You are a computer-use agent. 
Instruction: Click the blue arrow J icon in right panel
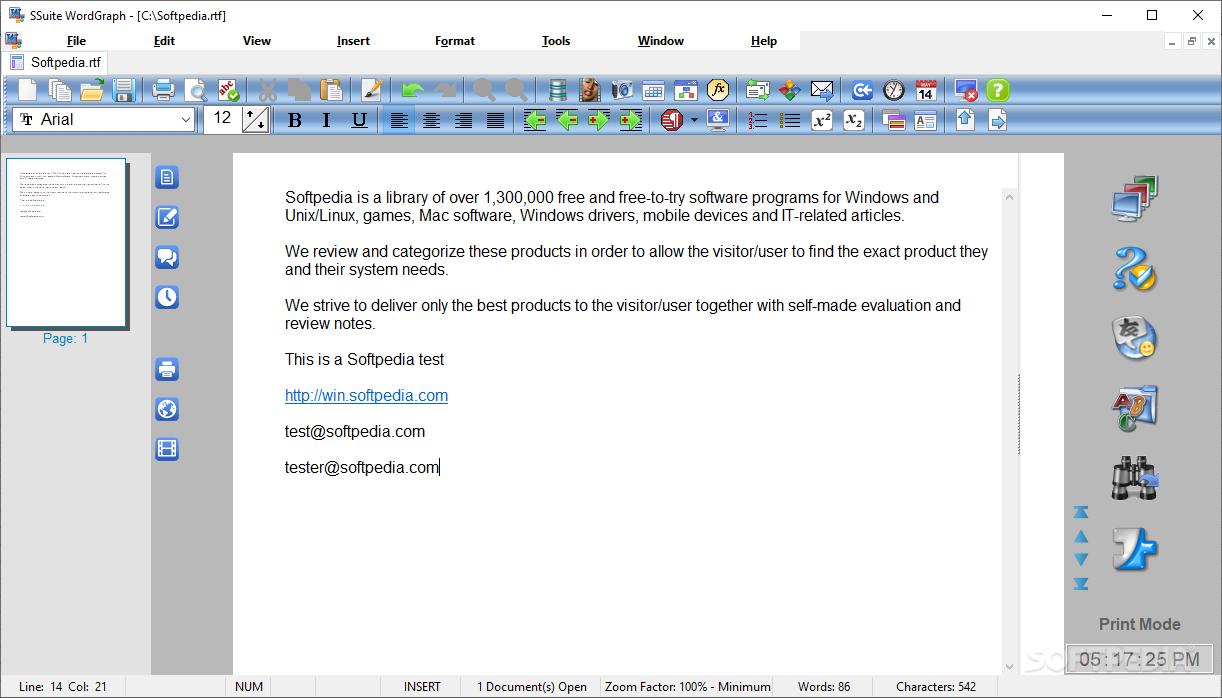(x=1135, y=549)
